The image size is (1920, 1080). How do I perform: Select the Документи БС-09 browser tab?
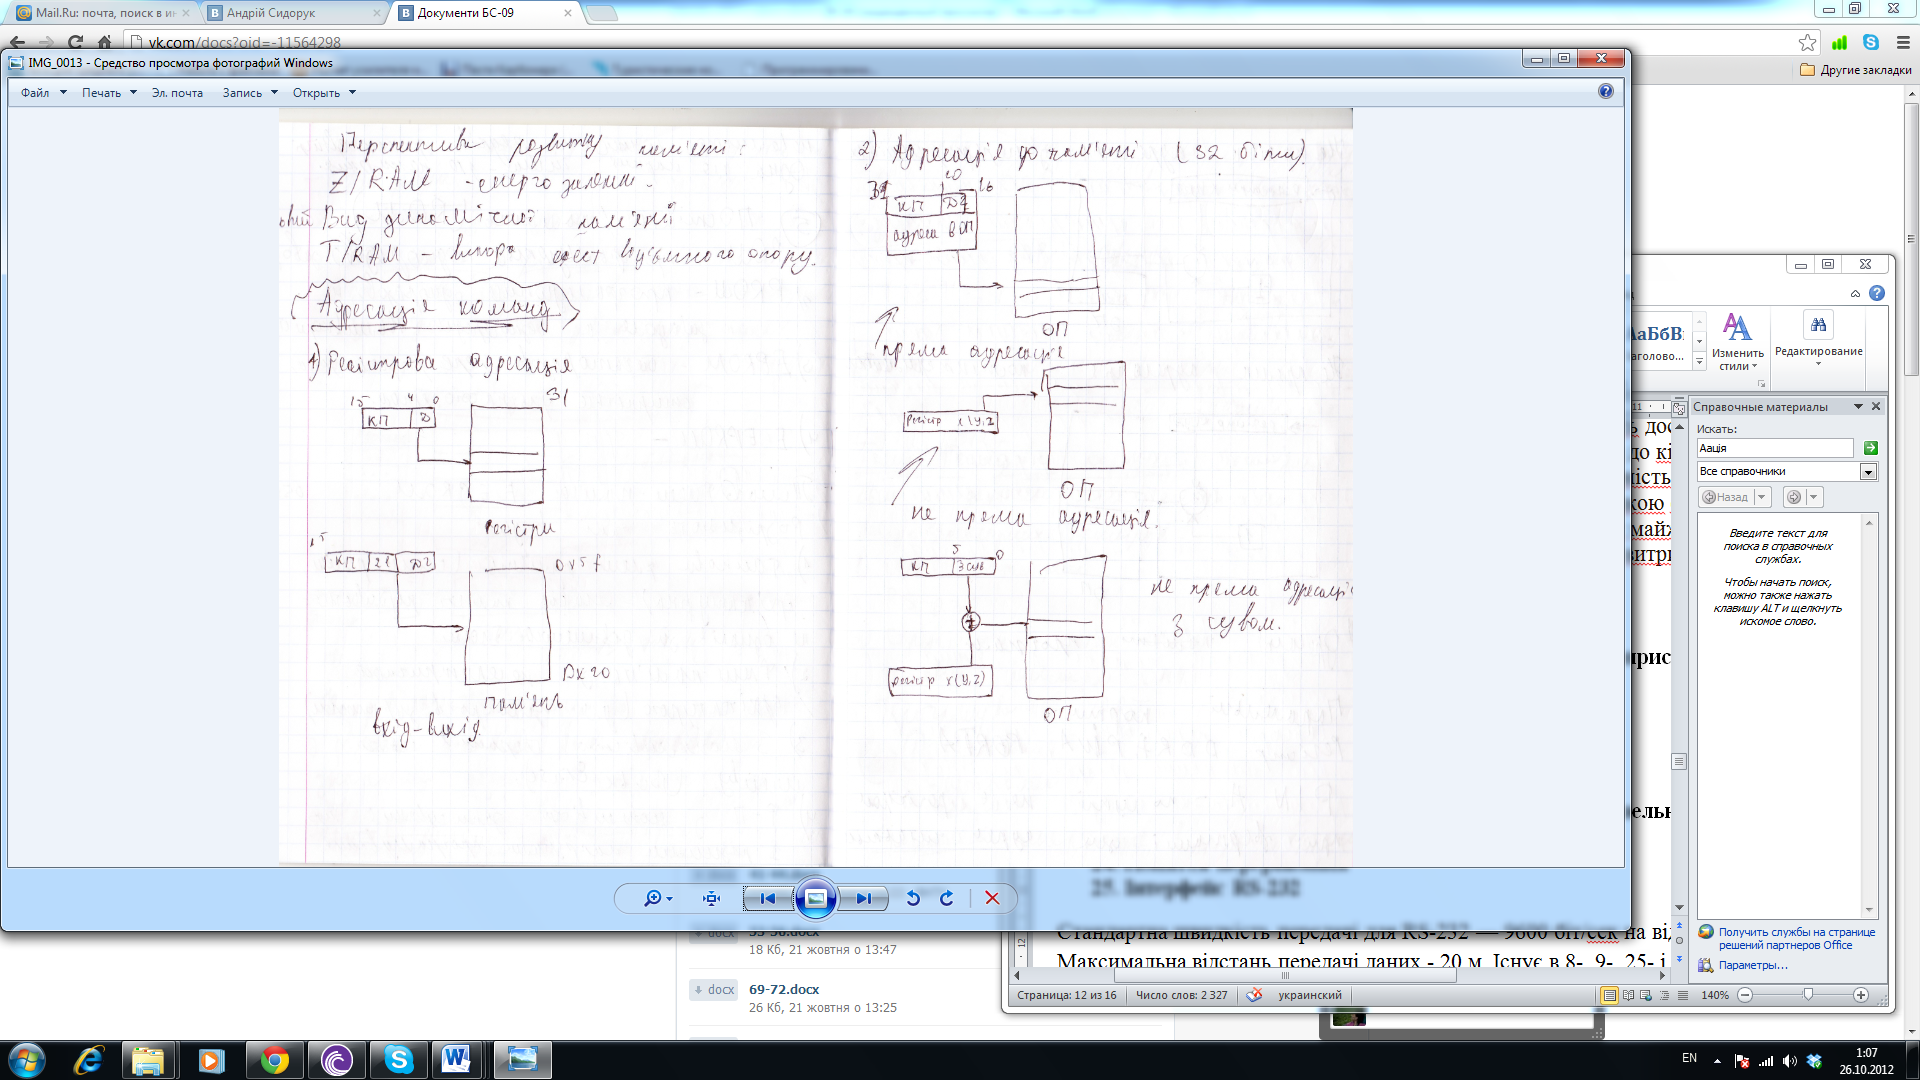pyautogui.click(x=485, y=13)
